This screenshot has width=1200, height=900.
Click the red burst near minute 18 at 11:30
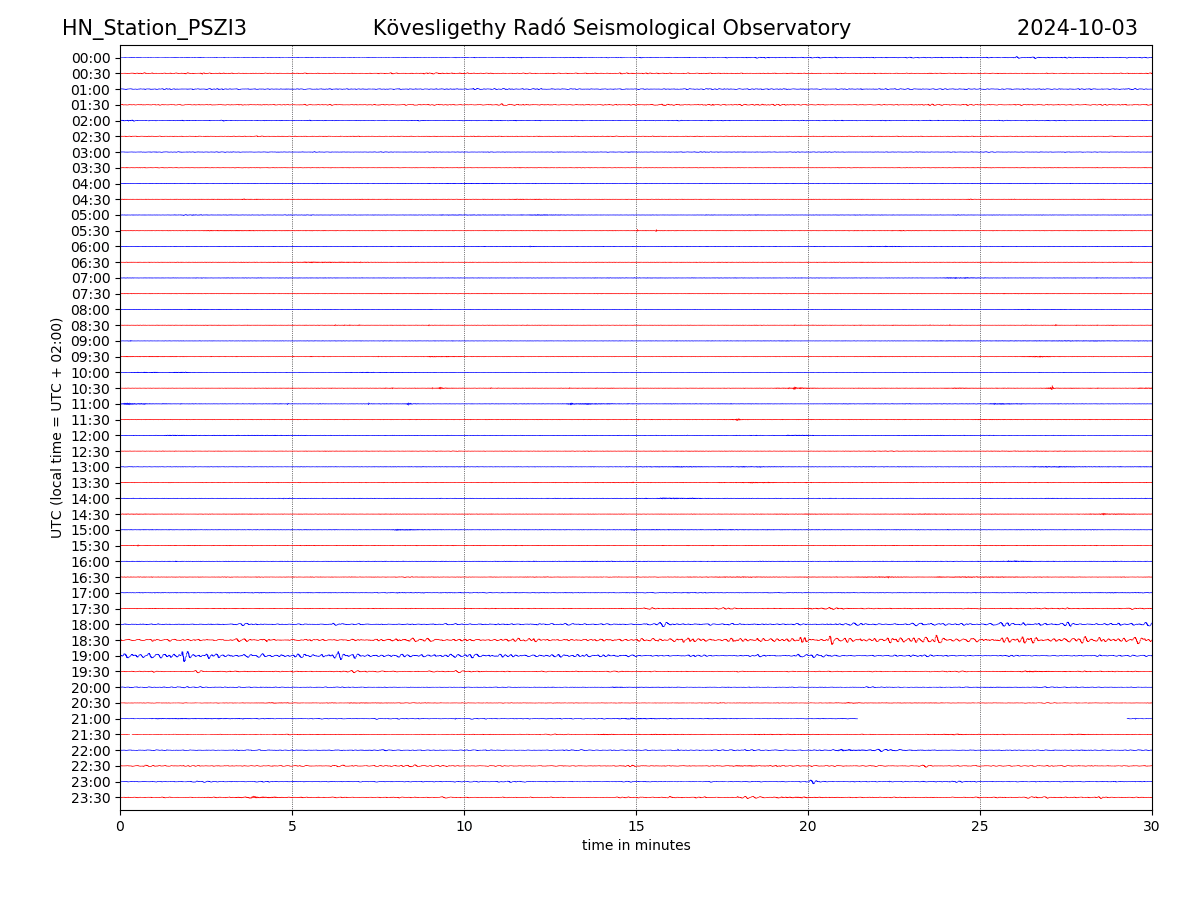click(738, 420)
